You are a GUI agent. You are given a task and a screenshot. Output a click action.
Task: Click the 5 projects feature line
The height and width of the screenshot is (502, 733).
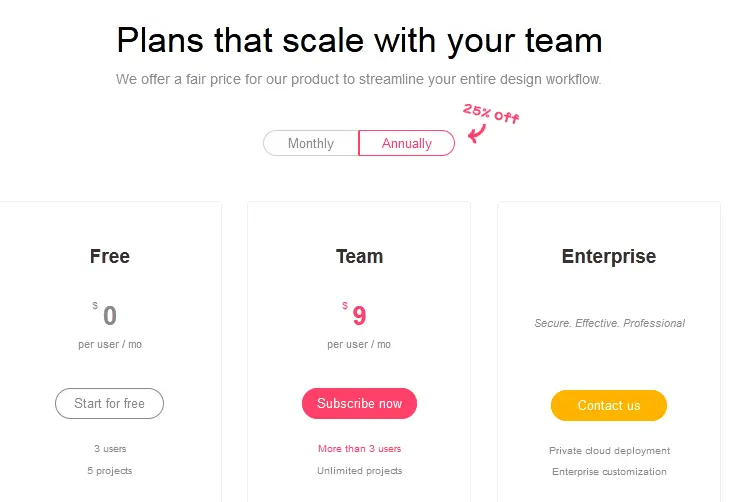point(110,471)
